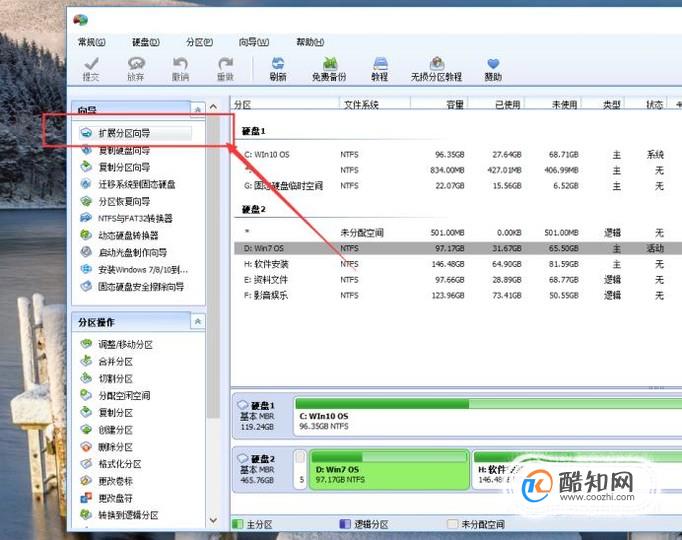Select 分配空闲空间 operation
682x540 pixels.
point(116,396)
